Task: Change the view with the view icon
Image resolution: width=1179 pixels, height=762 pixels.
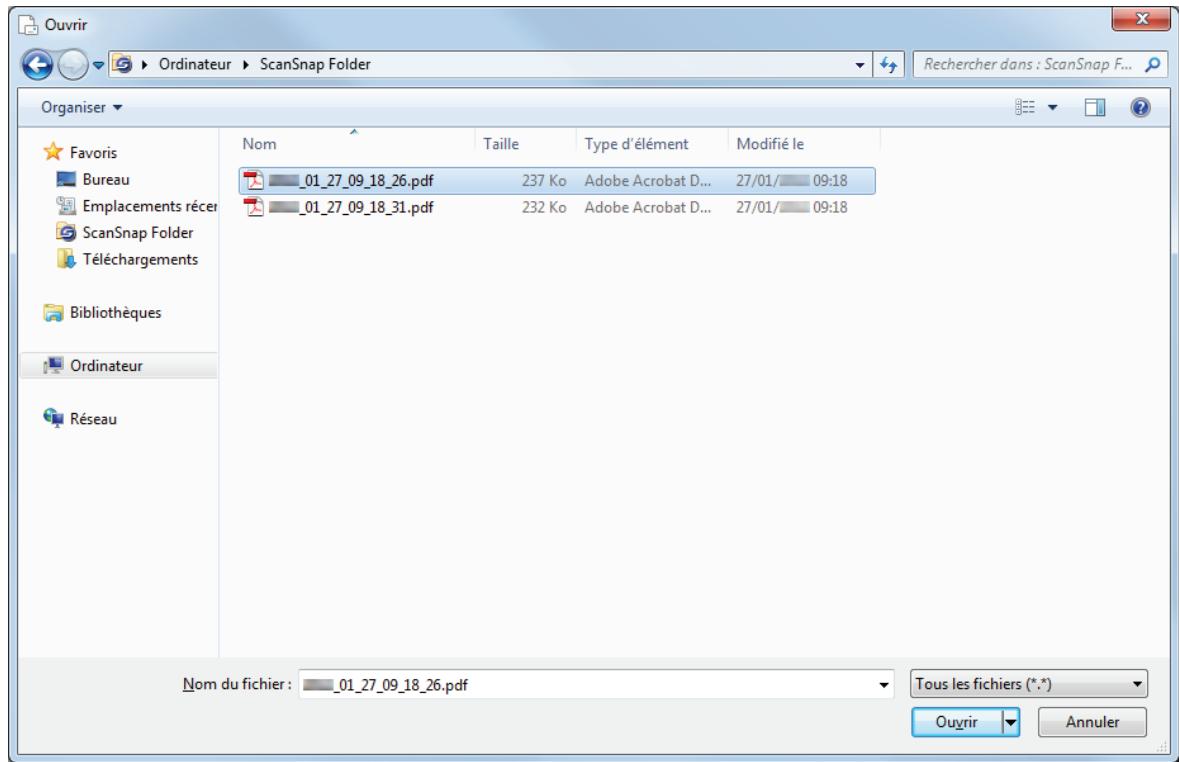Action: [x=1025, y=108]
